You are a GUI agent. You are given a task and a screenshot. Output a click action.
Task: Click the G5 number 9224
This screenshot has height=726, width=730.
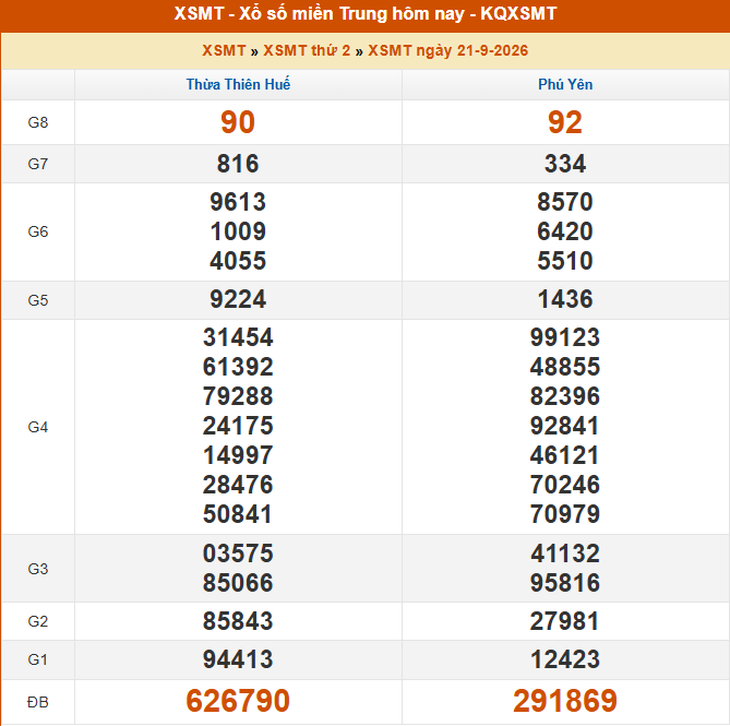(238, 299)
